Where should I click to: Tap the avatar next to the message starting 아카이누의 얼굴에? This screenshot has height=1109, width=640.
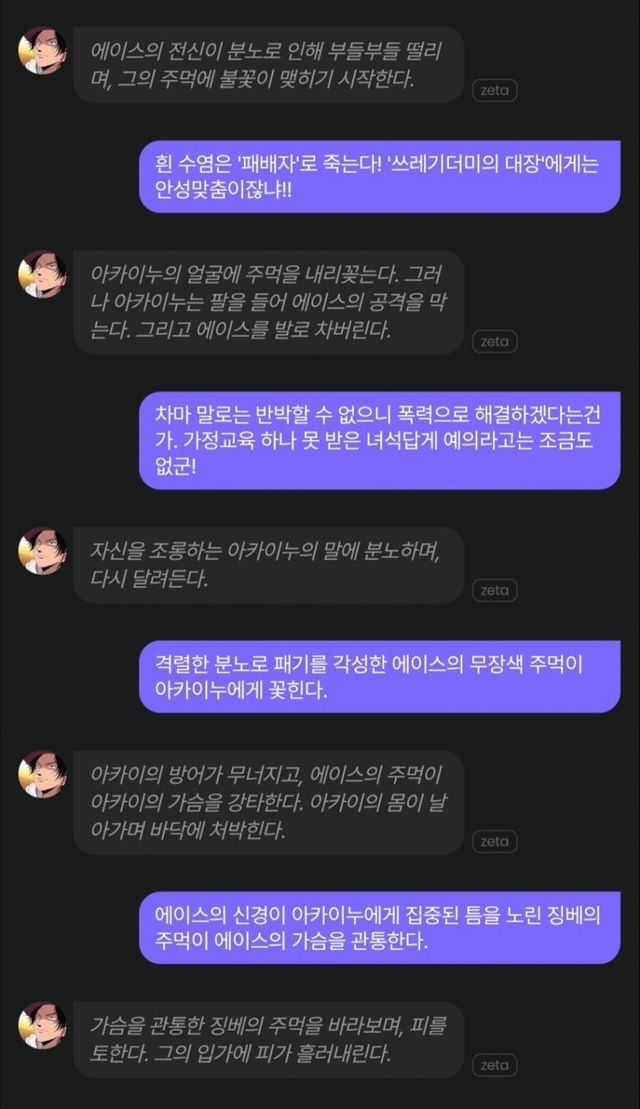42,274
